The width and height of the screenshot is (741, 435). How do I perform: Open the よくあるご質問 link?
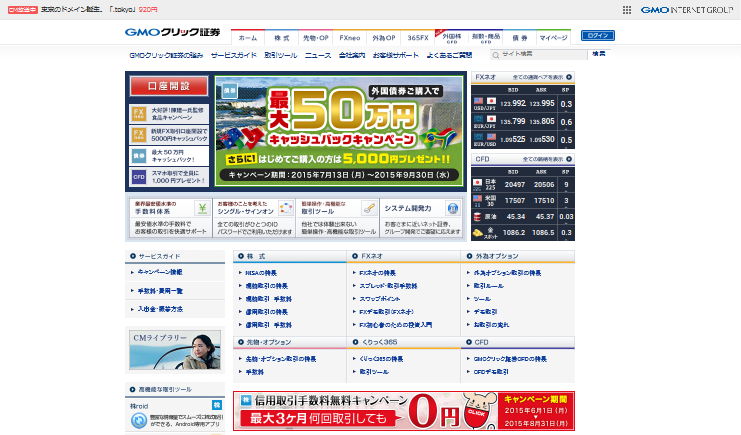[x=449, y=55]
